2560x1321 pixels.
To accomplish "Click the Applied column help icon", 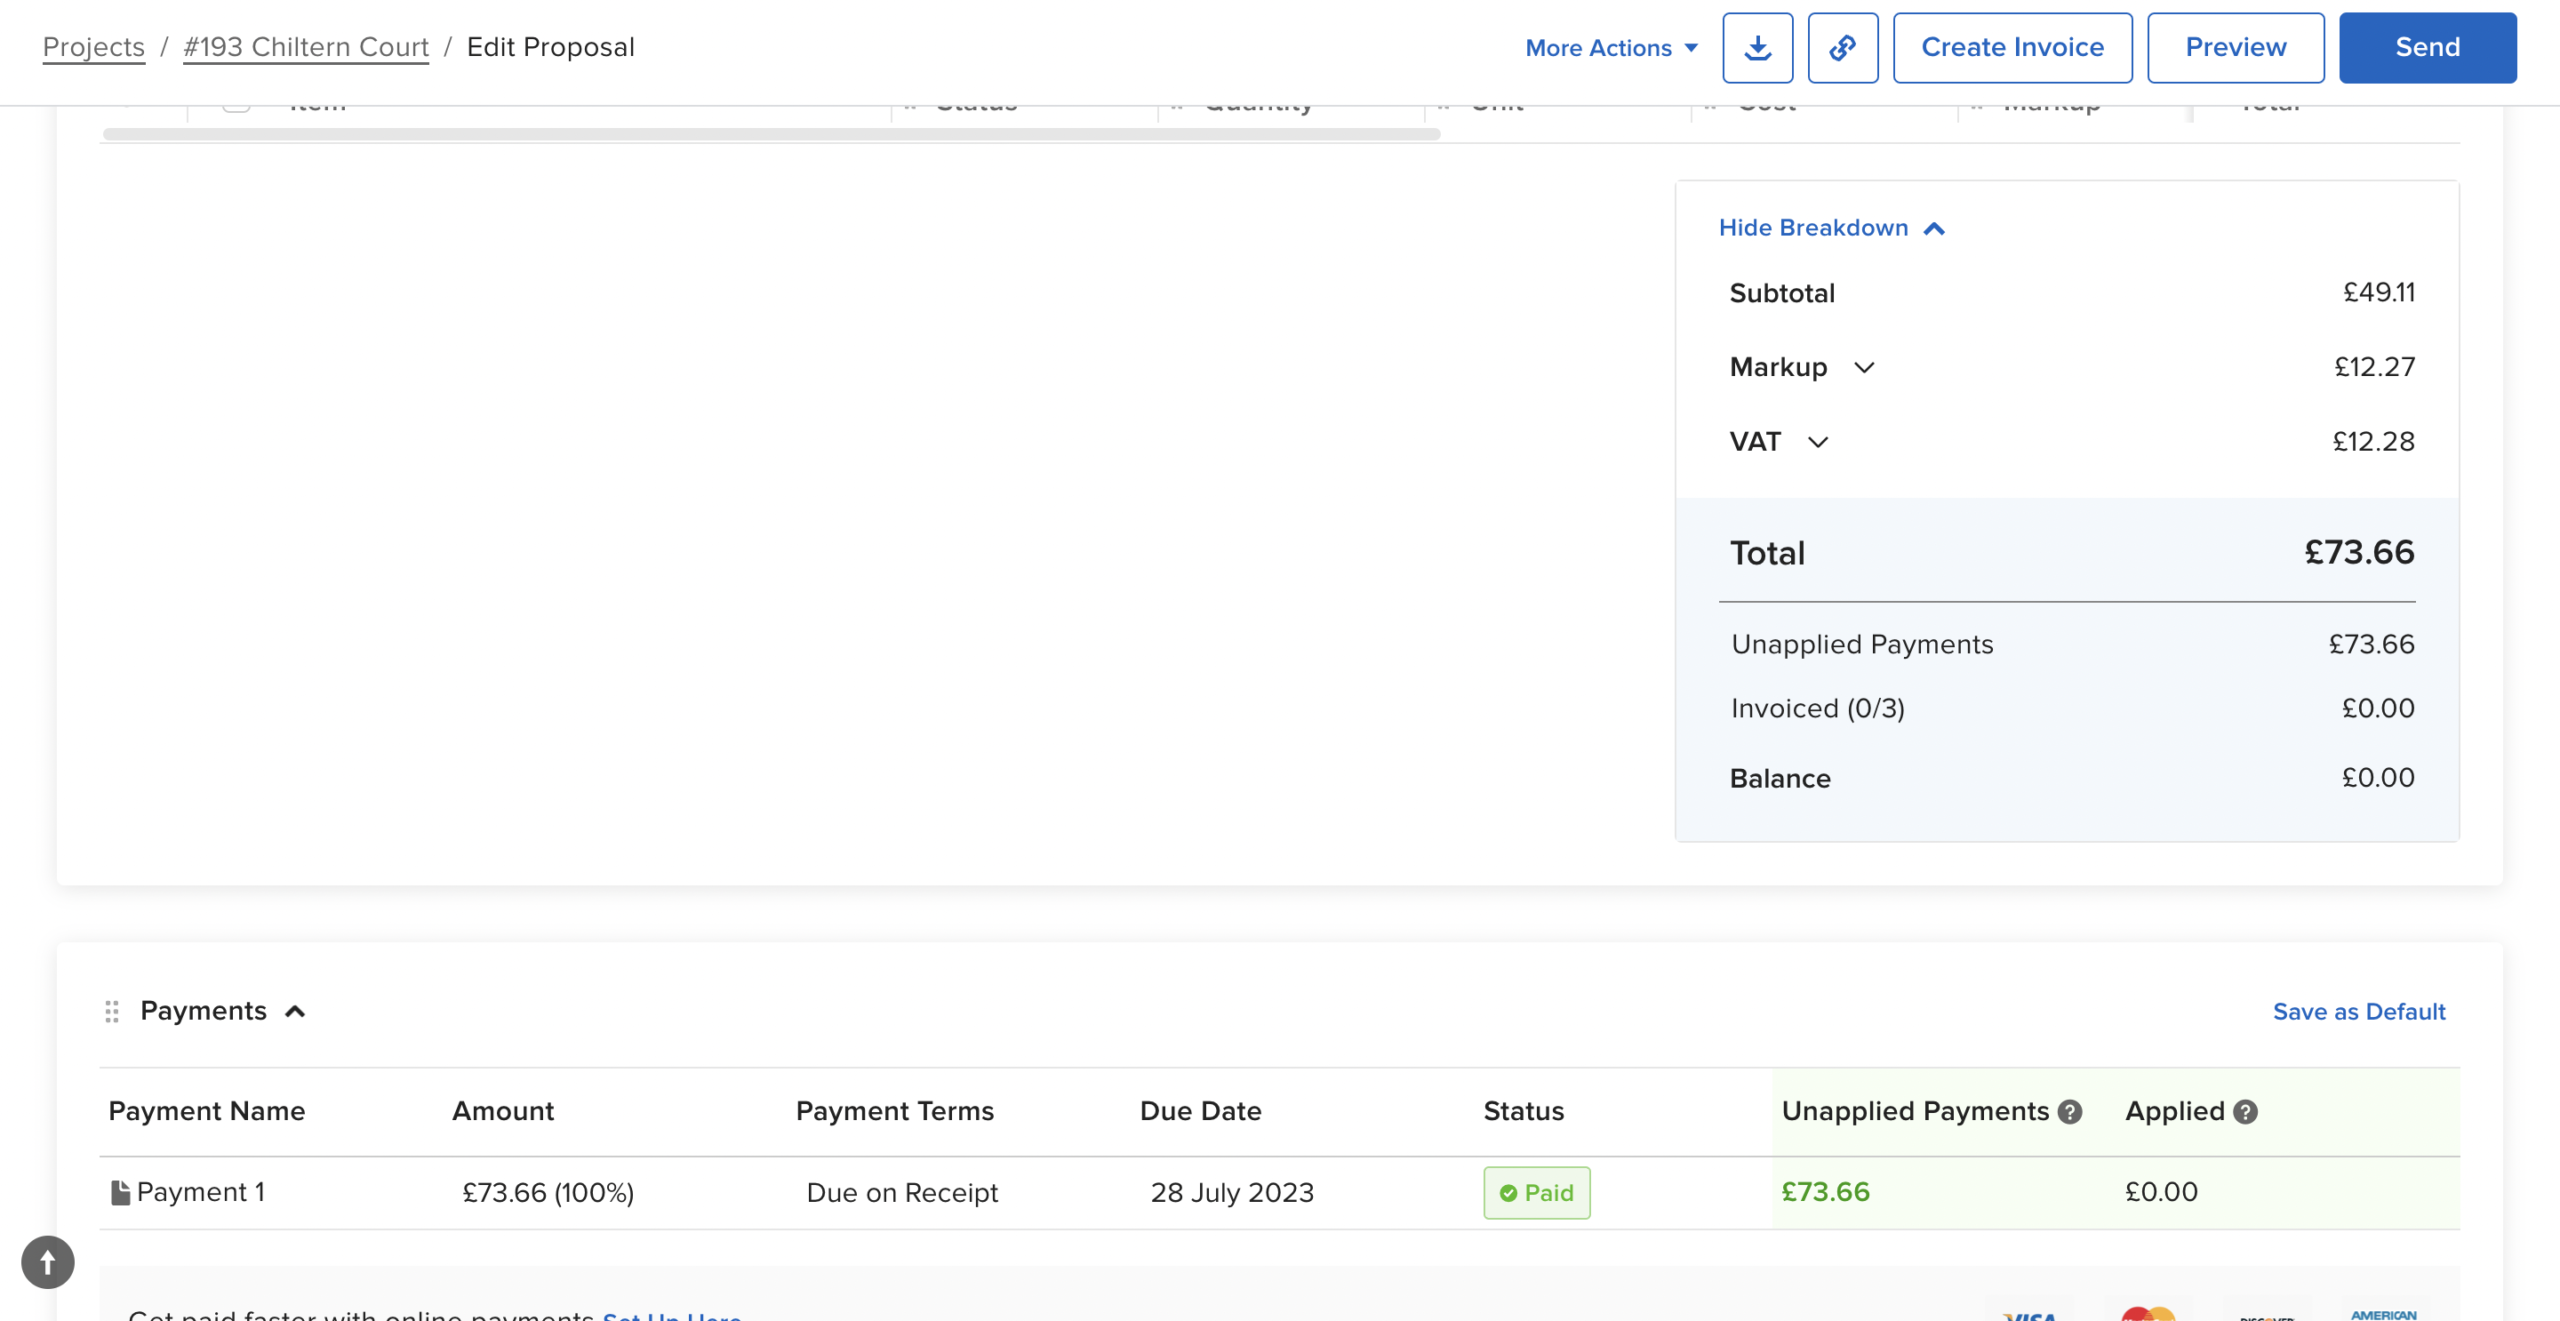I will pyautogui.click(x=2245, y=1112).
